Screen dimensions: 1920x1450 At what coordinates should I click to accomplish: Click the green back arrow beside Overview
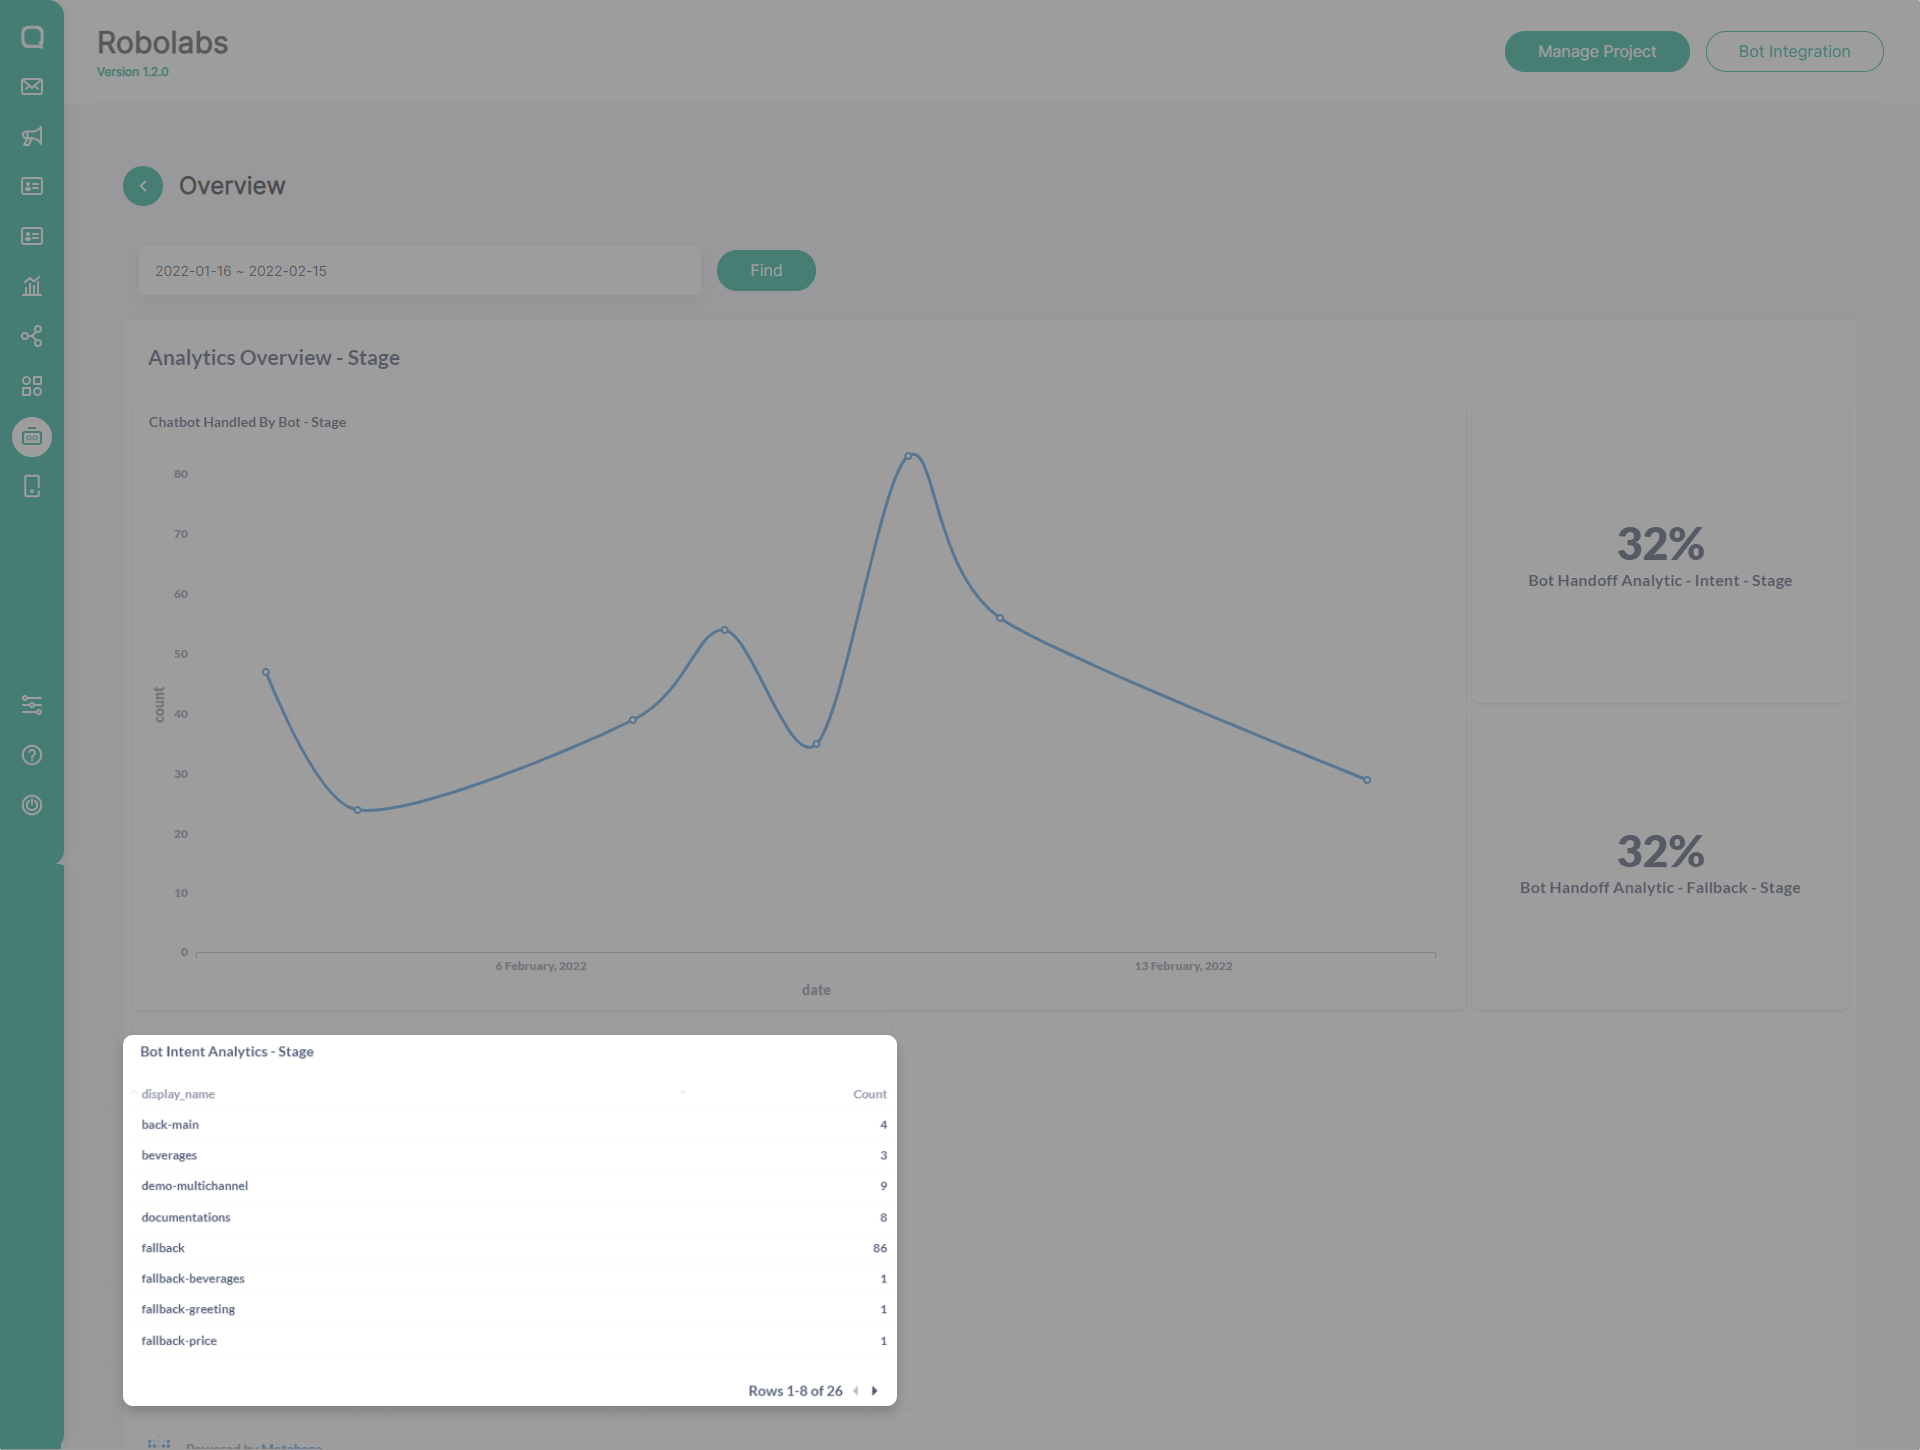click(x=143, y=186)
